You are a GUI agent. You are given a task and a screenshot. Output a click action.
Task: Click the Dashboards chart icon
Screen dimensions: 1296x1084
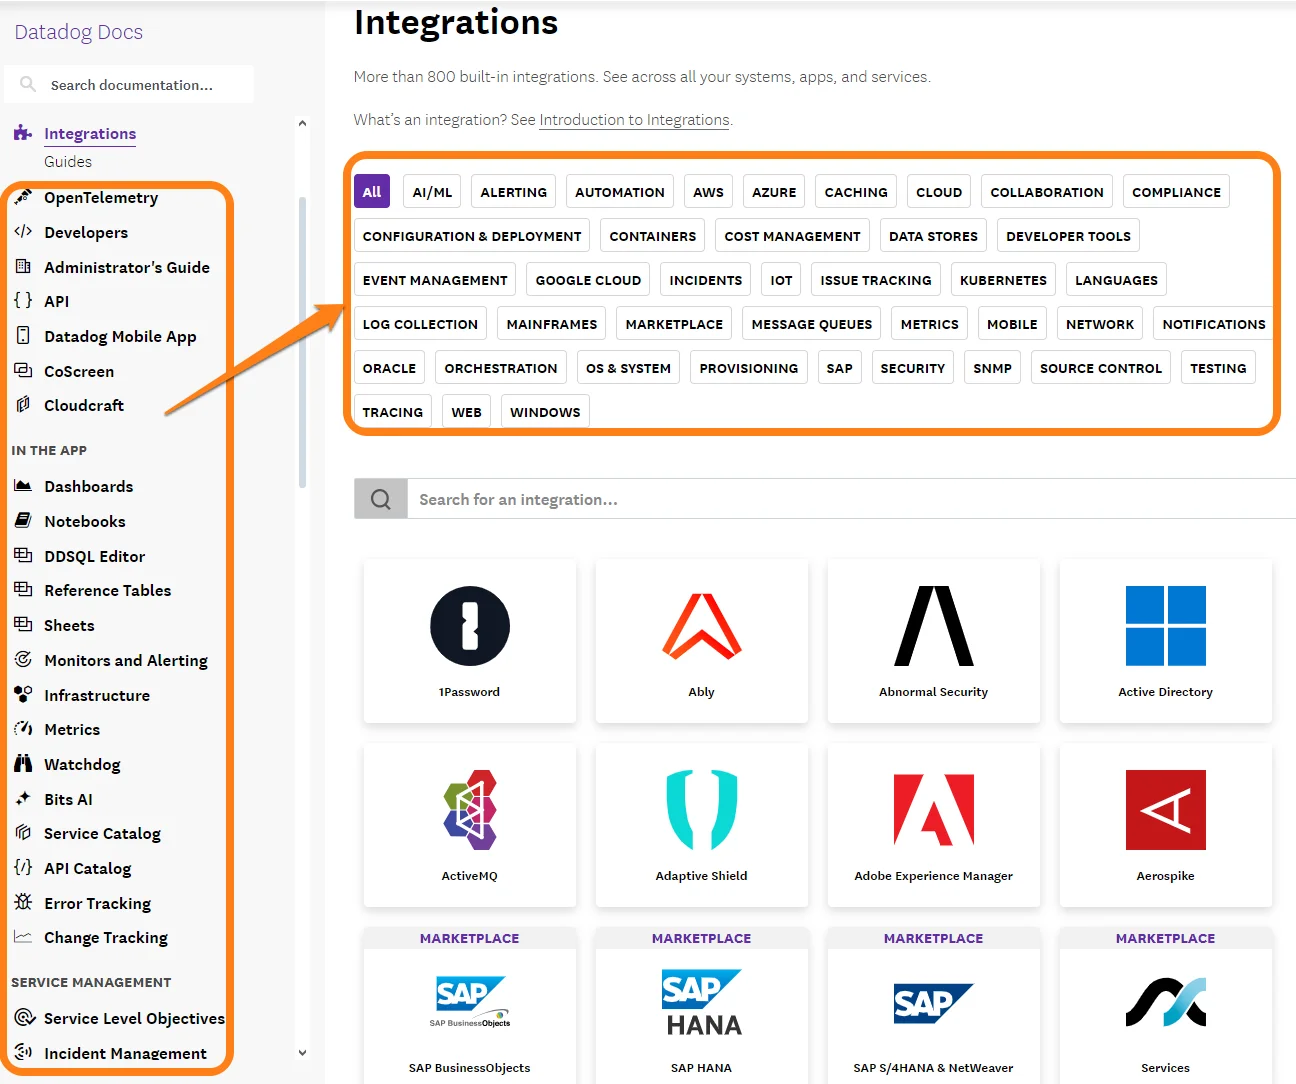23,485
